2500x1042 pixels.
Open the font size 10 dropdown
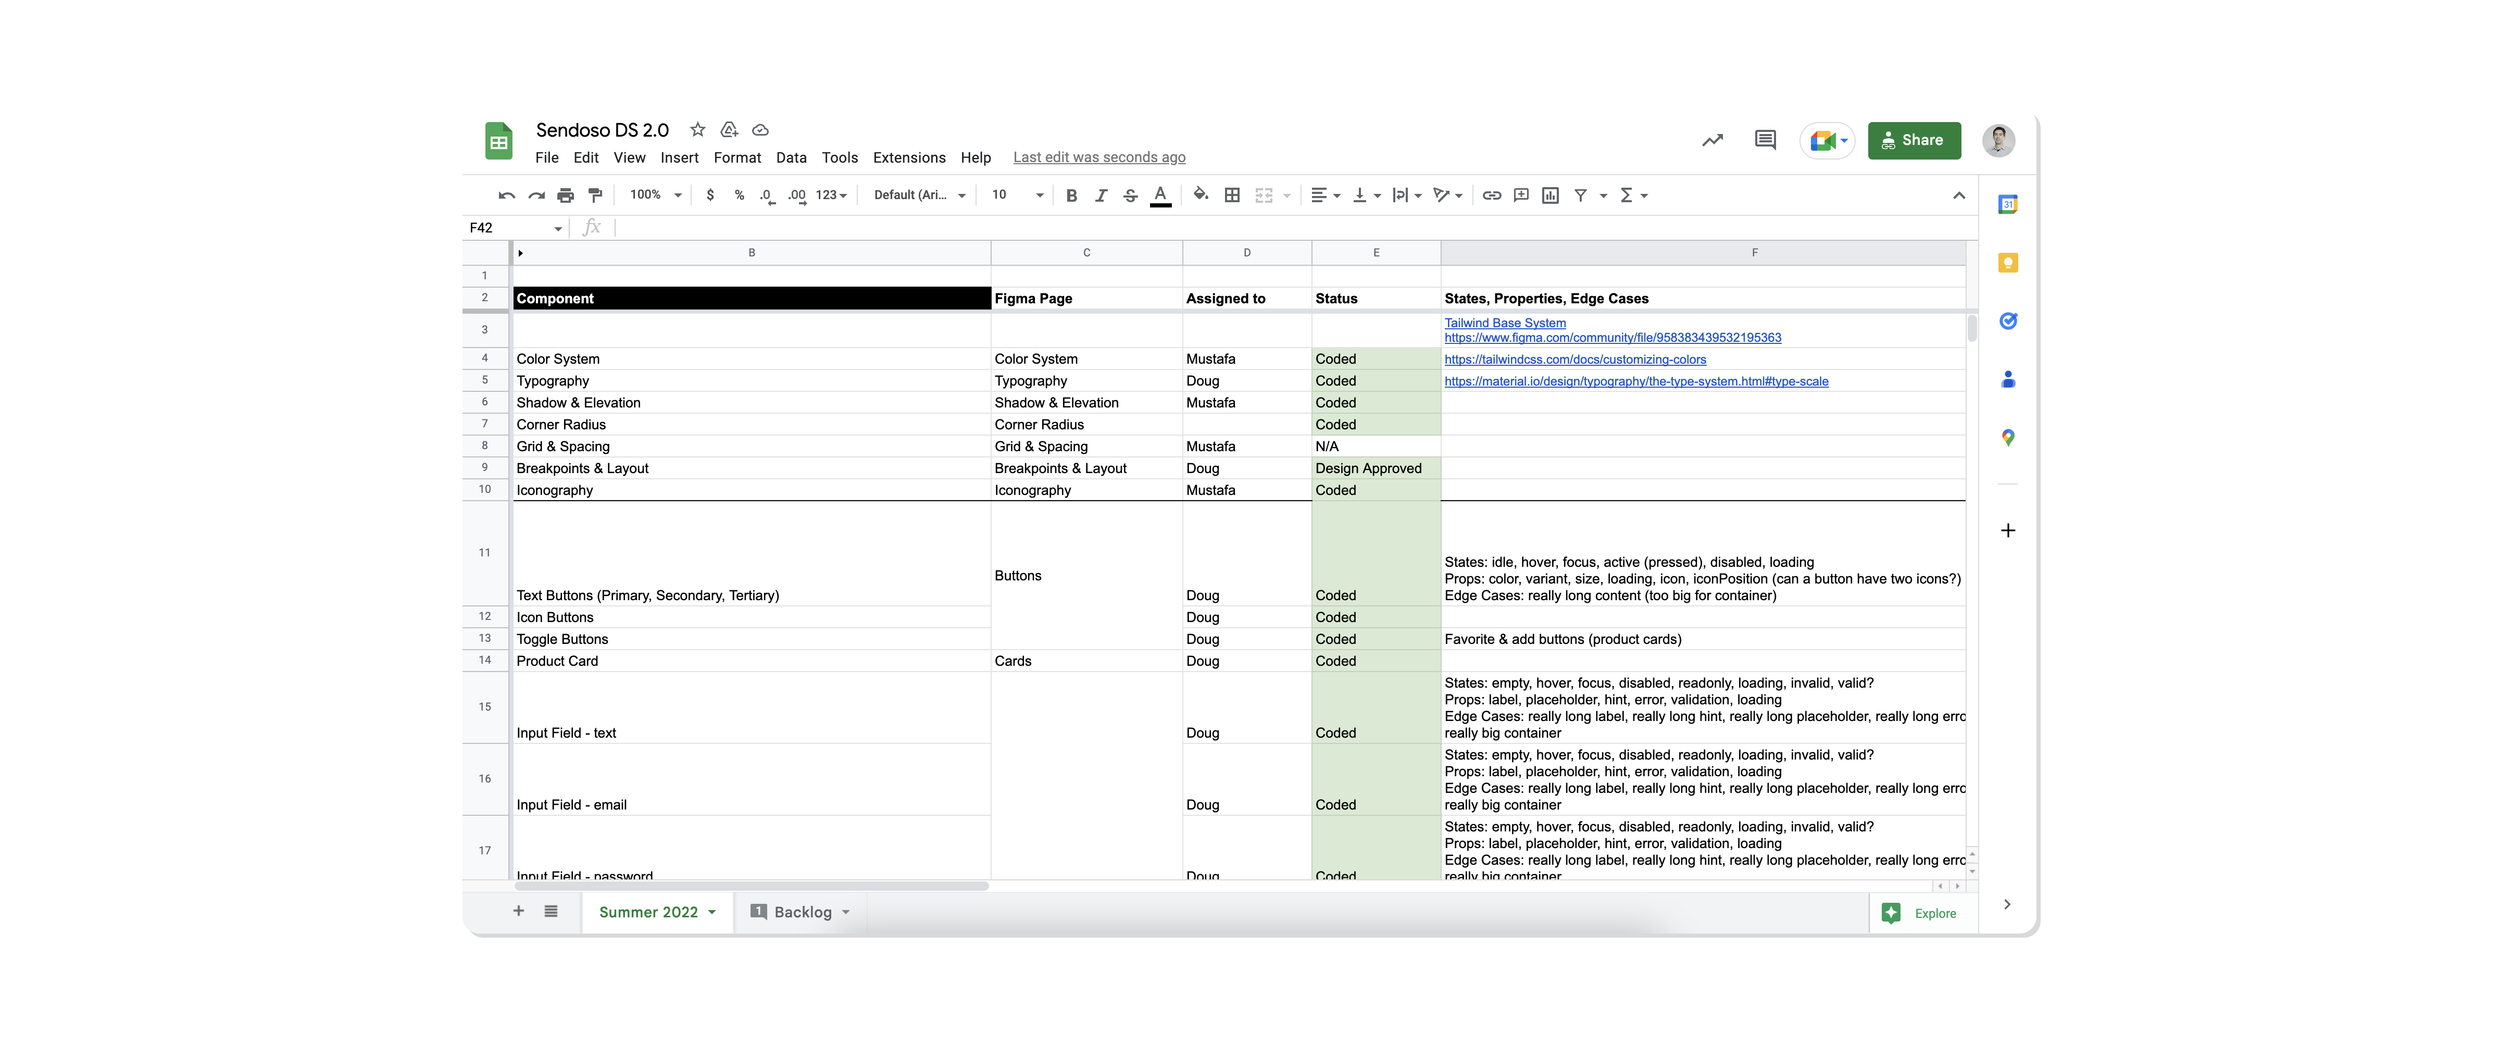point(1017,195)
